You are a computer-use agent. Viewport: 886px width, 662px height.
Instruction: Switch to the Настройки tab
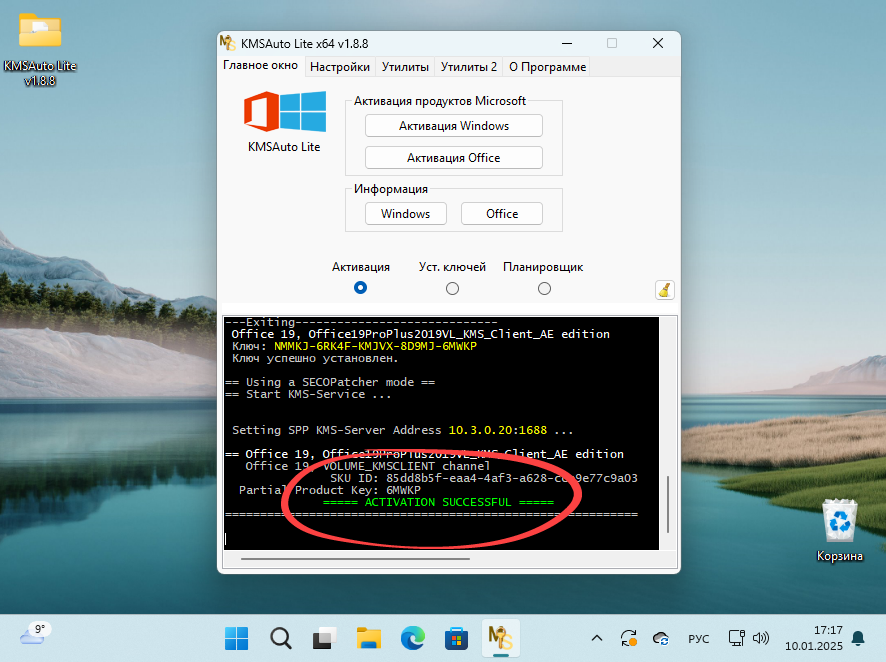(x=339, y=66)
